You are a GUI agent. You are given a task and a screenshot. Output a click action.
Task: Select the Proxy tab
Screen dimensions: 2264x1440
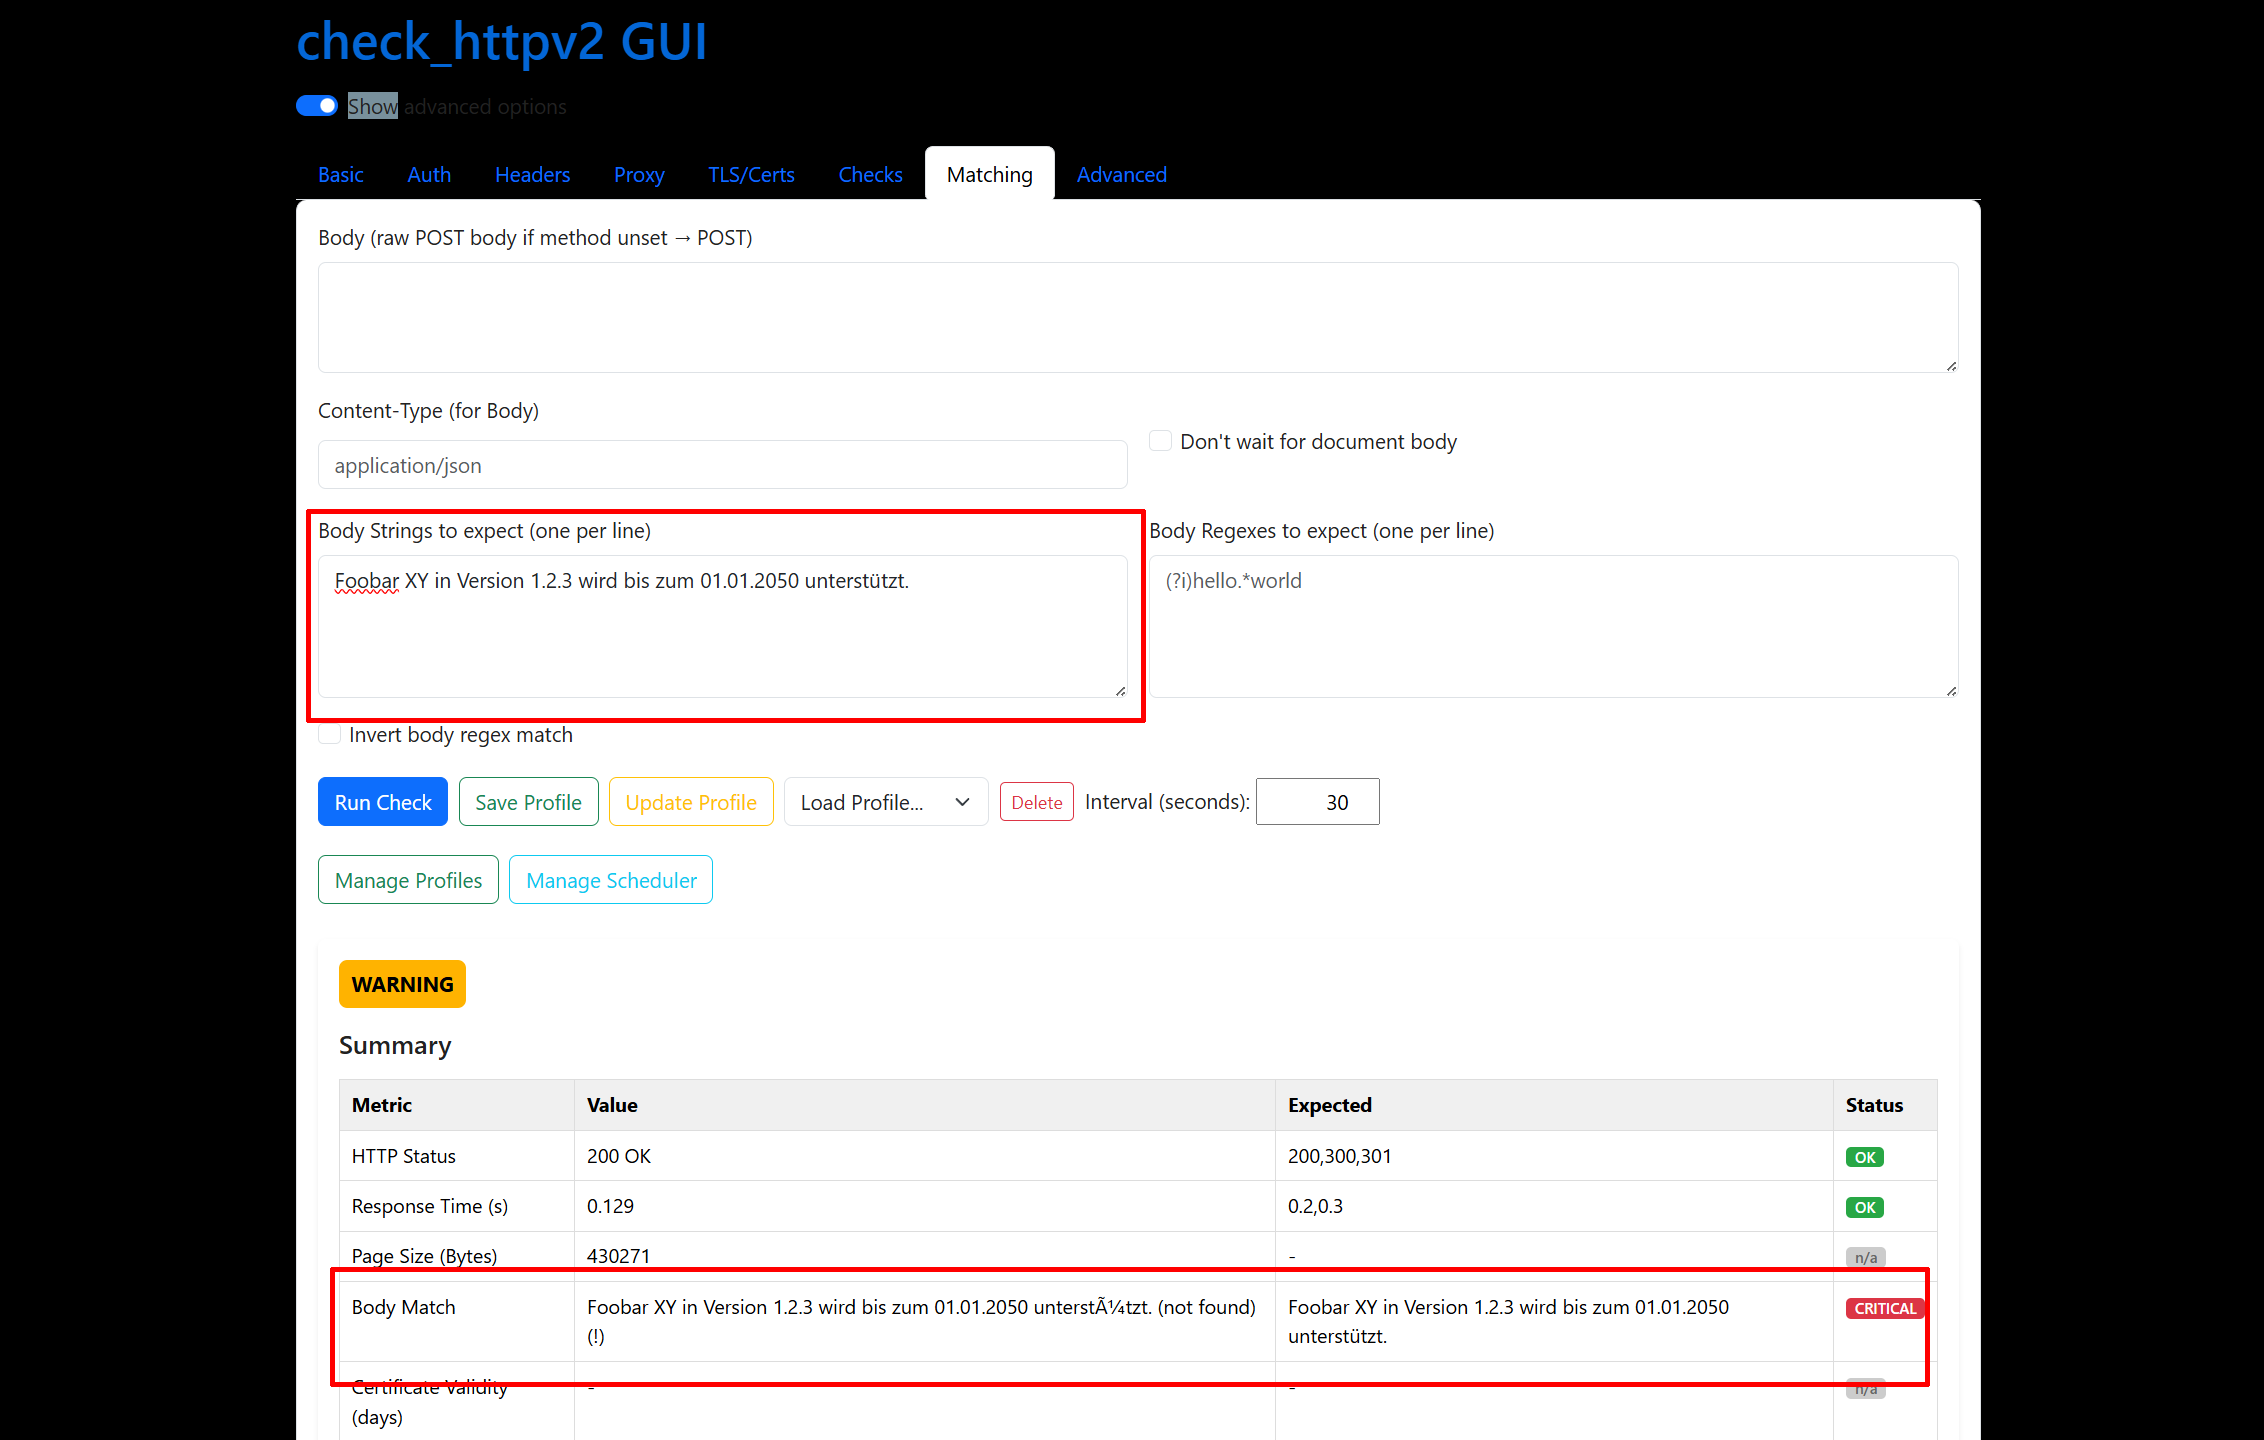pos(639,175)
